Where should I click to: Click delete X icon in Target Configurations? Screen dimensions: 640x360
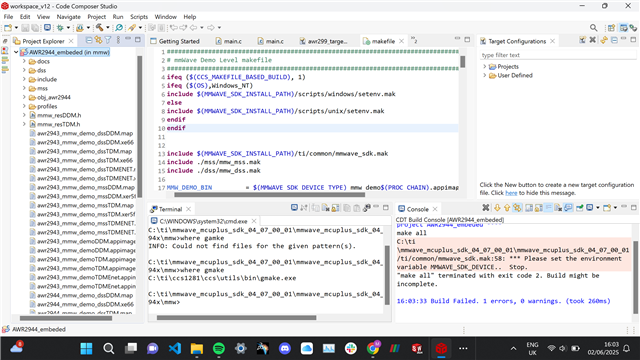593,40
